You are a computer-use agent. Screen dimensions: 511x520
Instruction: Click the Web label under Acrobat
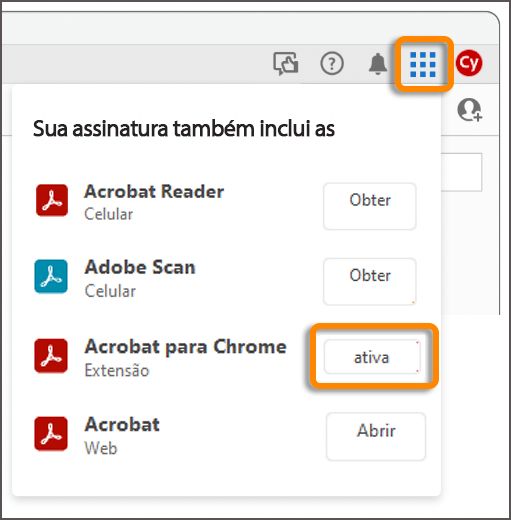click(x=101, y=448)
